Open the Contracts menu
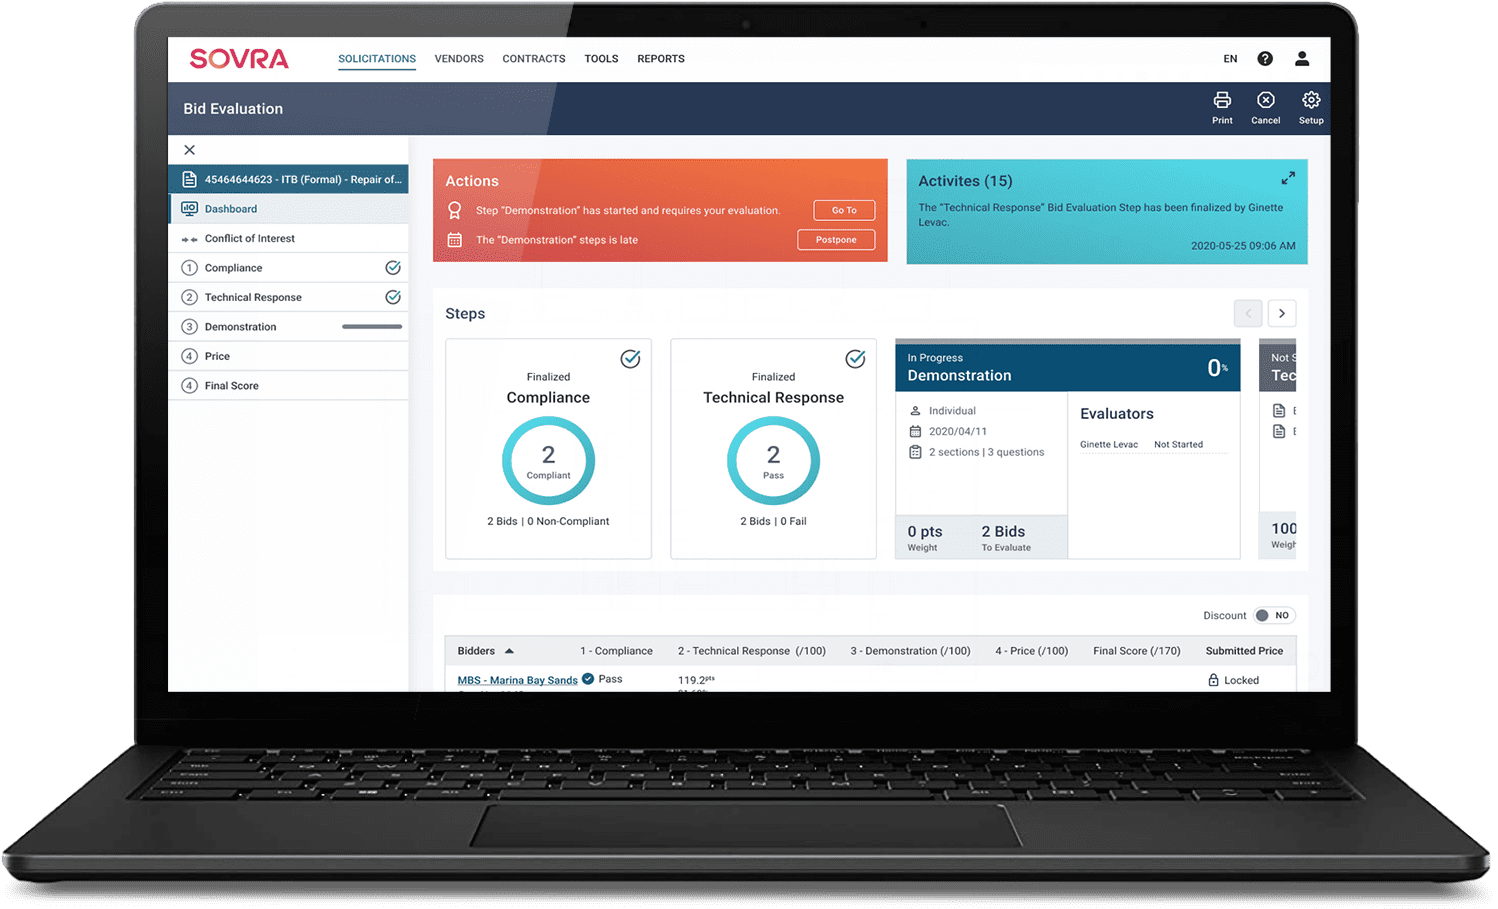 pos(534,59)
